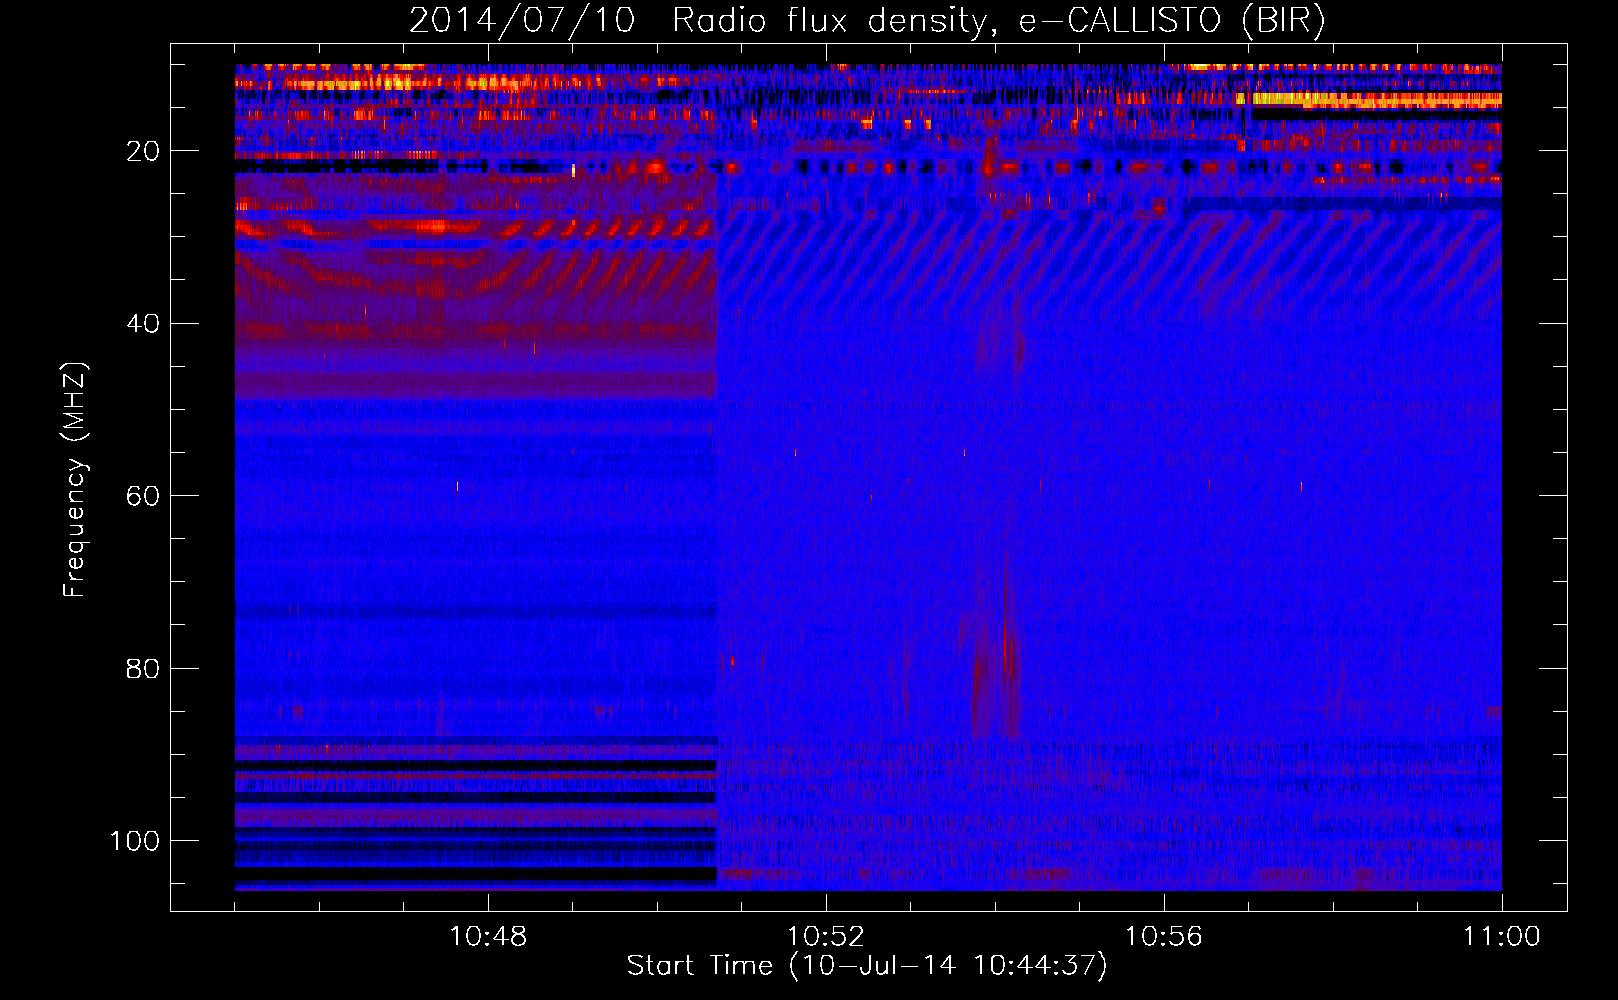Click the 11:00 time tick label

point(1502,937)
